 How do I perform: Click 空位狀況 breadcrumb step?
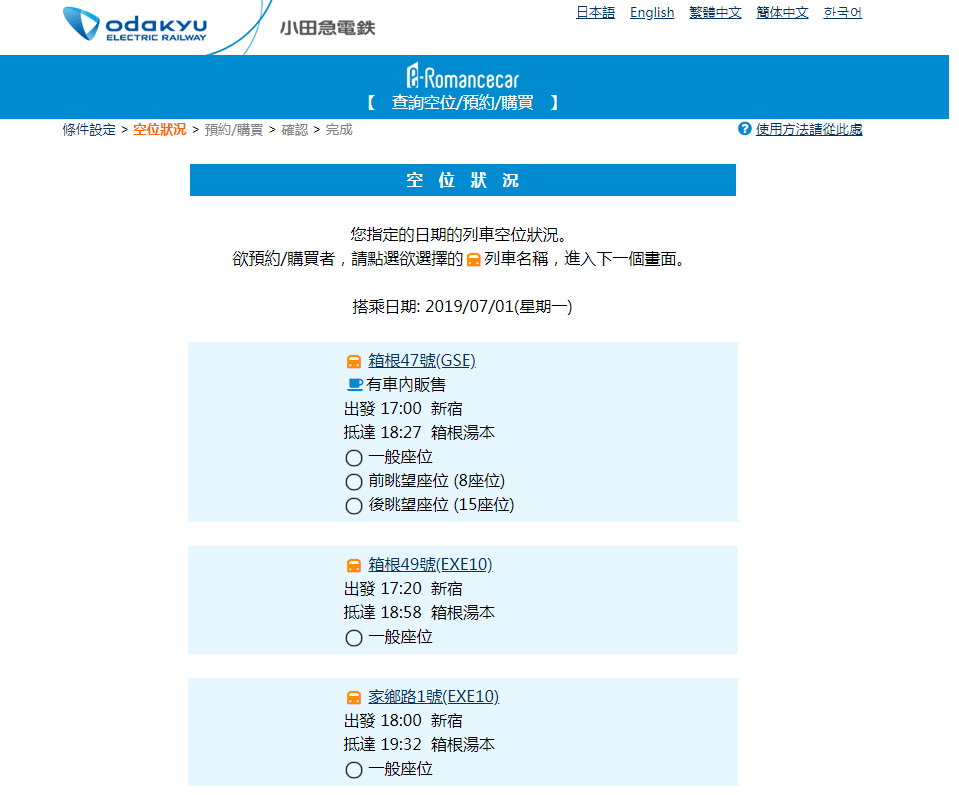pyautogui.click(x=160, y=130)
